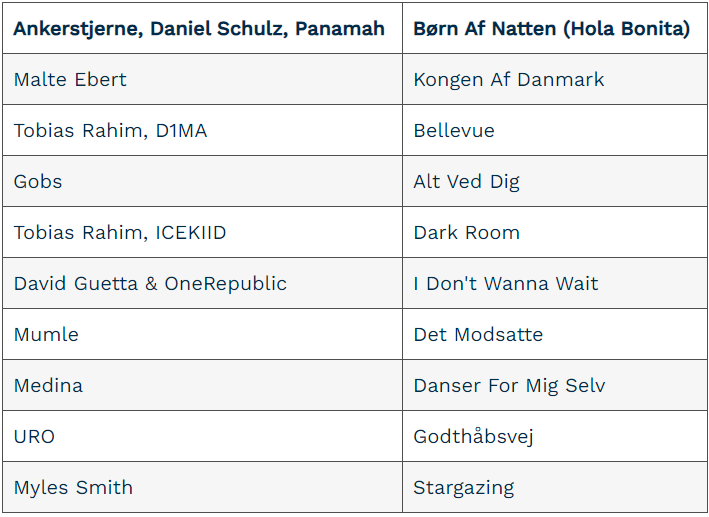Click the Dark Room song title

[467, 232]
